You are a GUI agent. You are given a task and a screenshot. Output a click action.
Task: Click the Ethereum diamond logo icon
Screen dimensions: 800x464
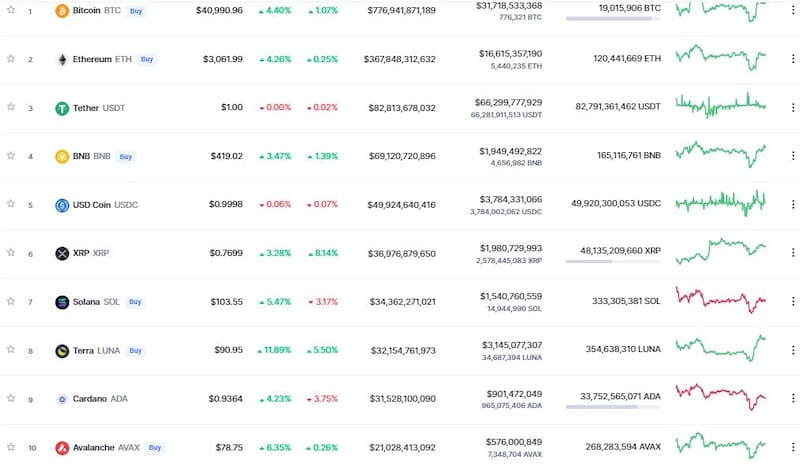[62, 60]
